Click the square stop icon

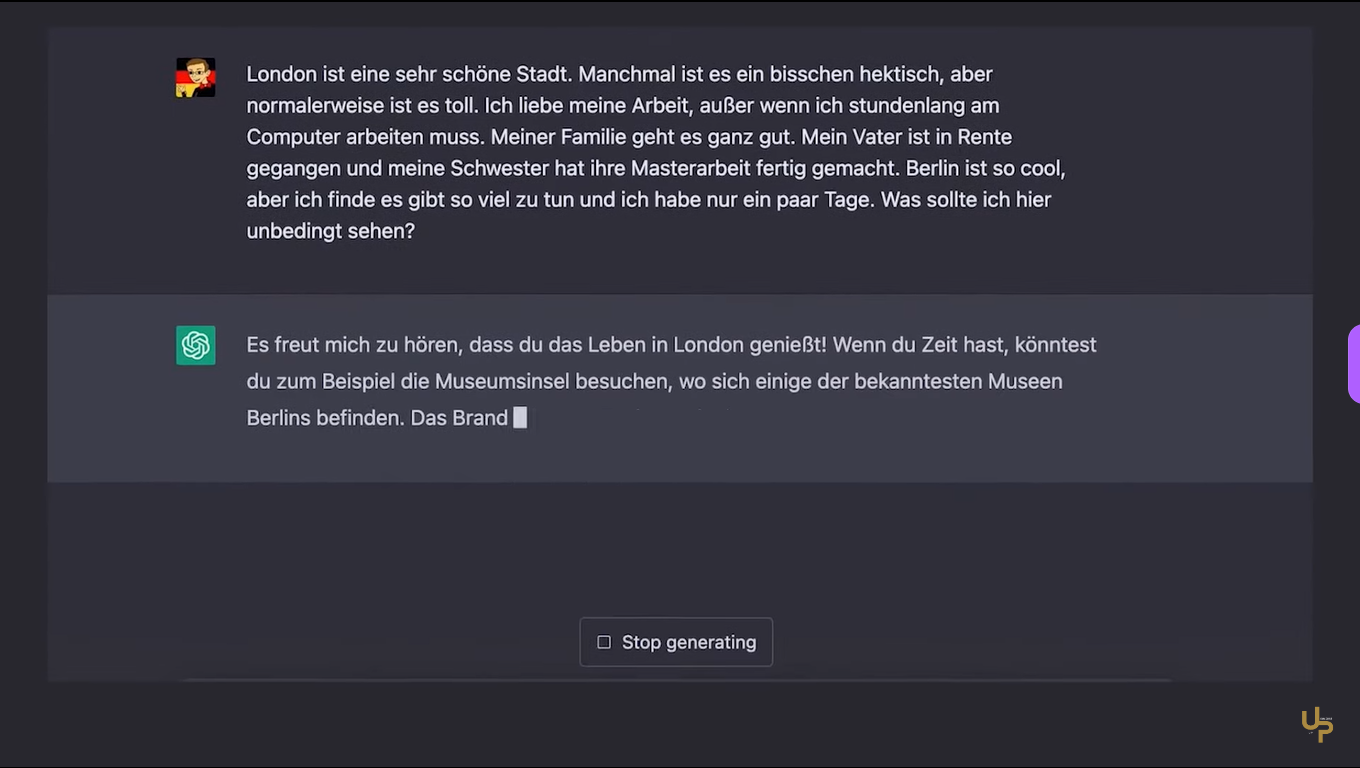tap(604, 642)
